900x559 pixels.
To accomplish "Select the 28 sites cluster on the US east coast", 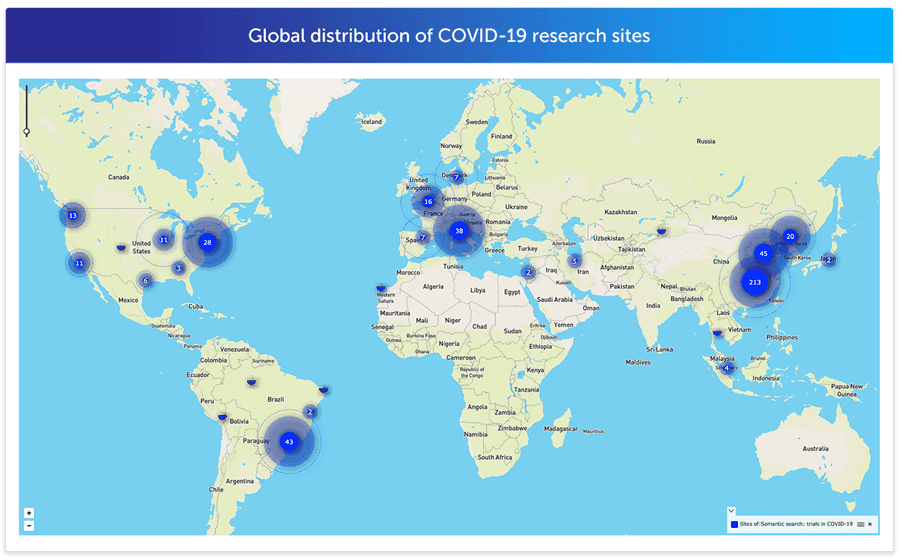I will coord(208,242).
